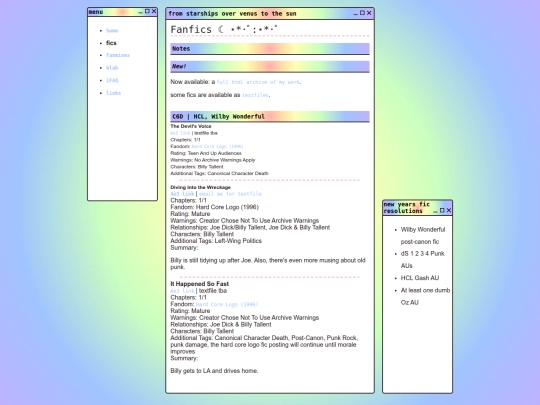Click 'HCL Gash AU' resolution item
Screen dimensions: 540x405
(420, 278)
